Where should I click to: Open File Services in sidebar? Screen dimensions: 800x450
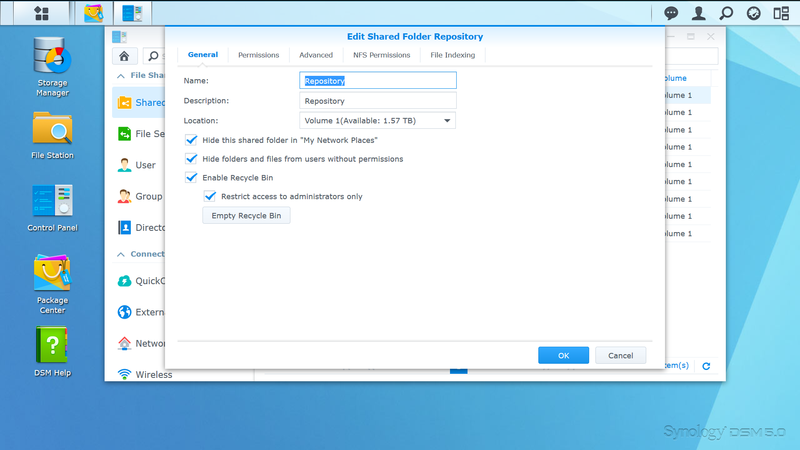point(140,134)
